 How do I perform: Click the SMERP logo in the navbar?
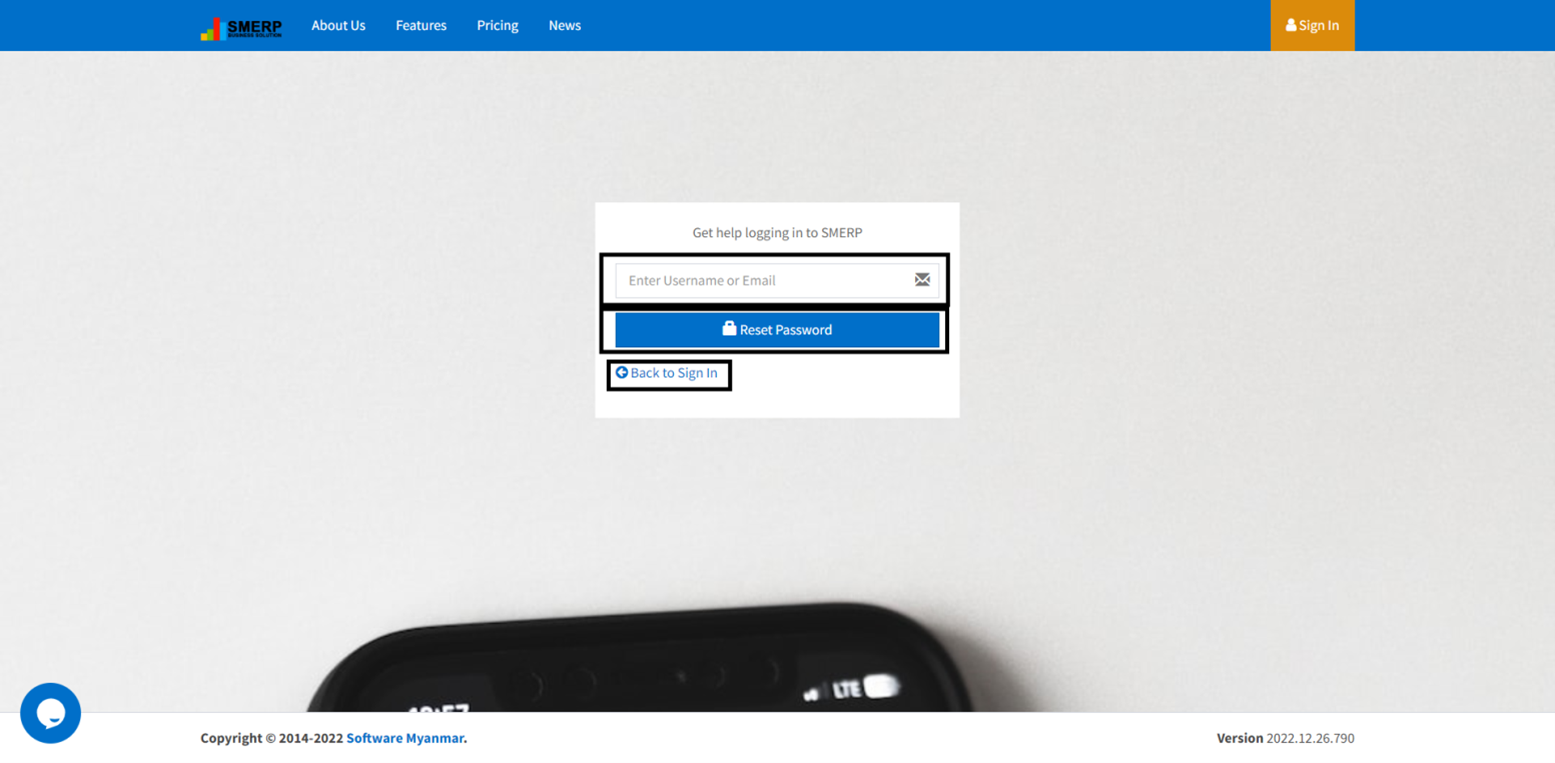(x=241, y=28)
